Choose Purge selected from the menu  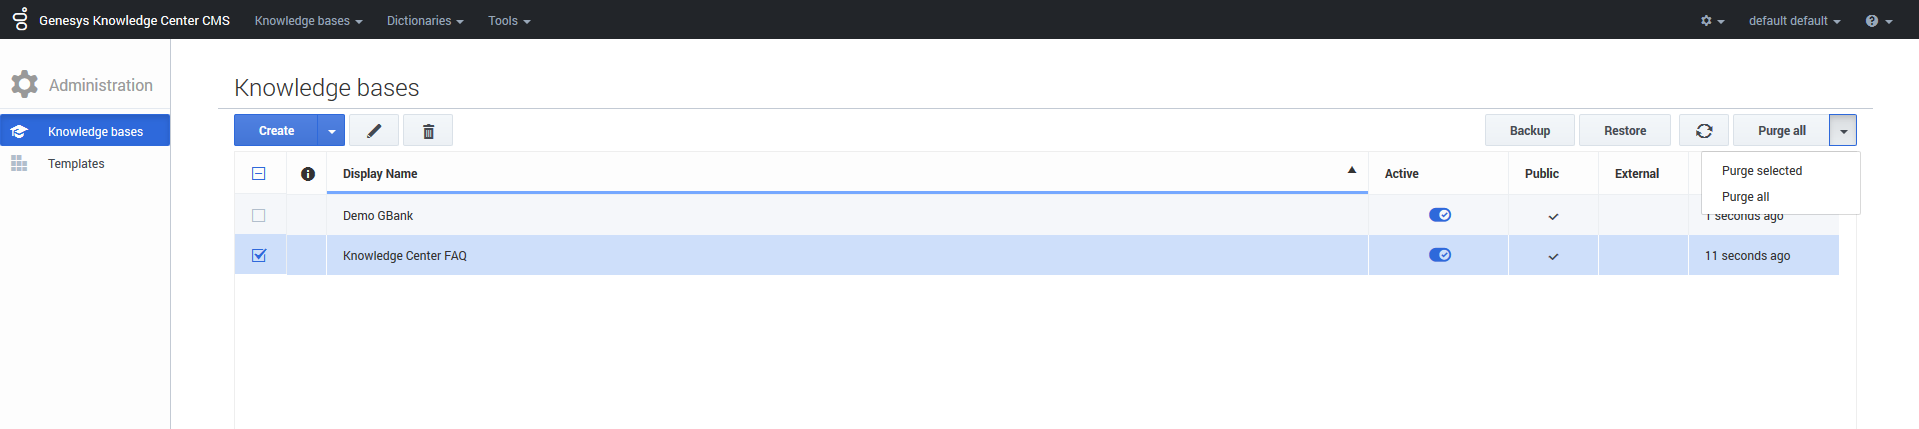coord(1761,171)
